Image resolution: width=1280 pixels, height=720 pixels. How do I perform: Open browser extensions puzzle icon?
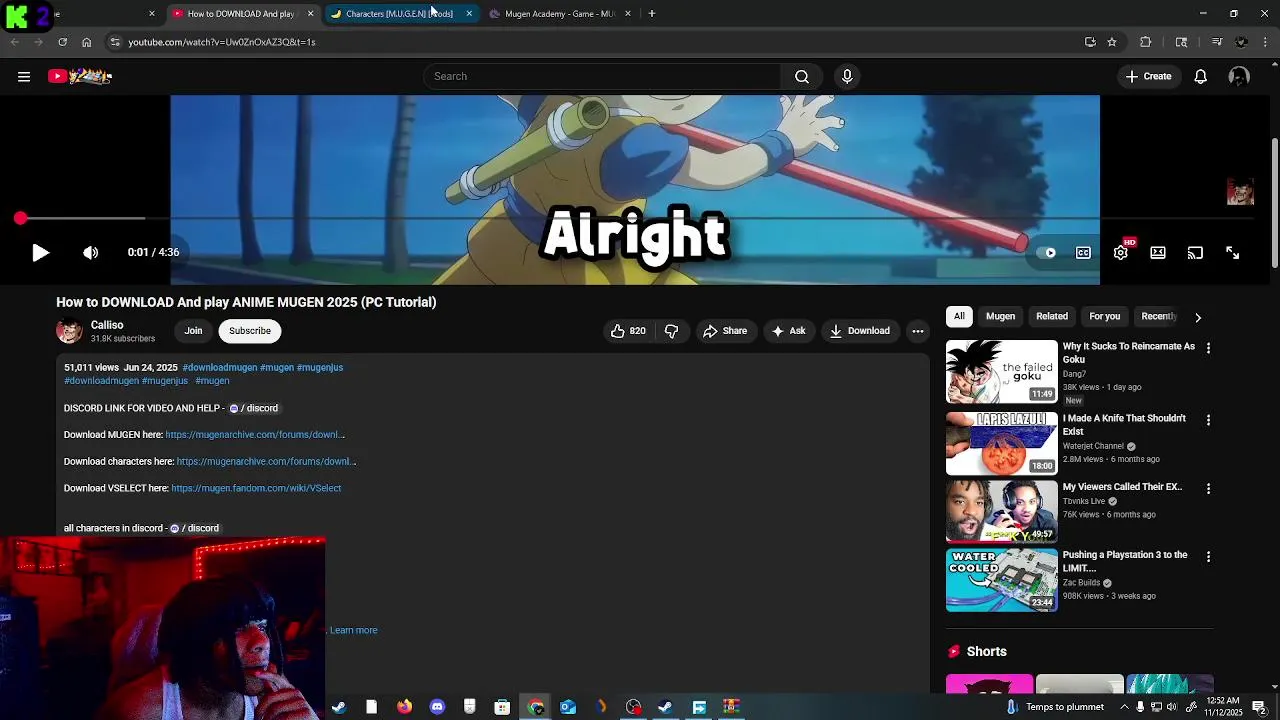[1146, 42]
